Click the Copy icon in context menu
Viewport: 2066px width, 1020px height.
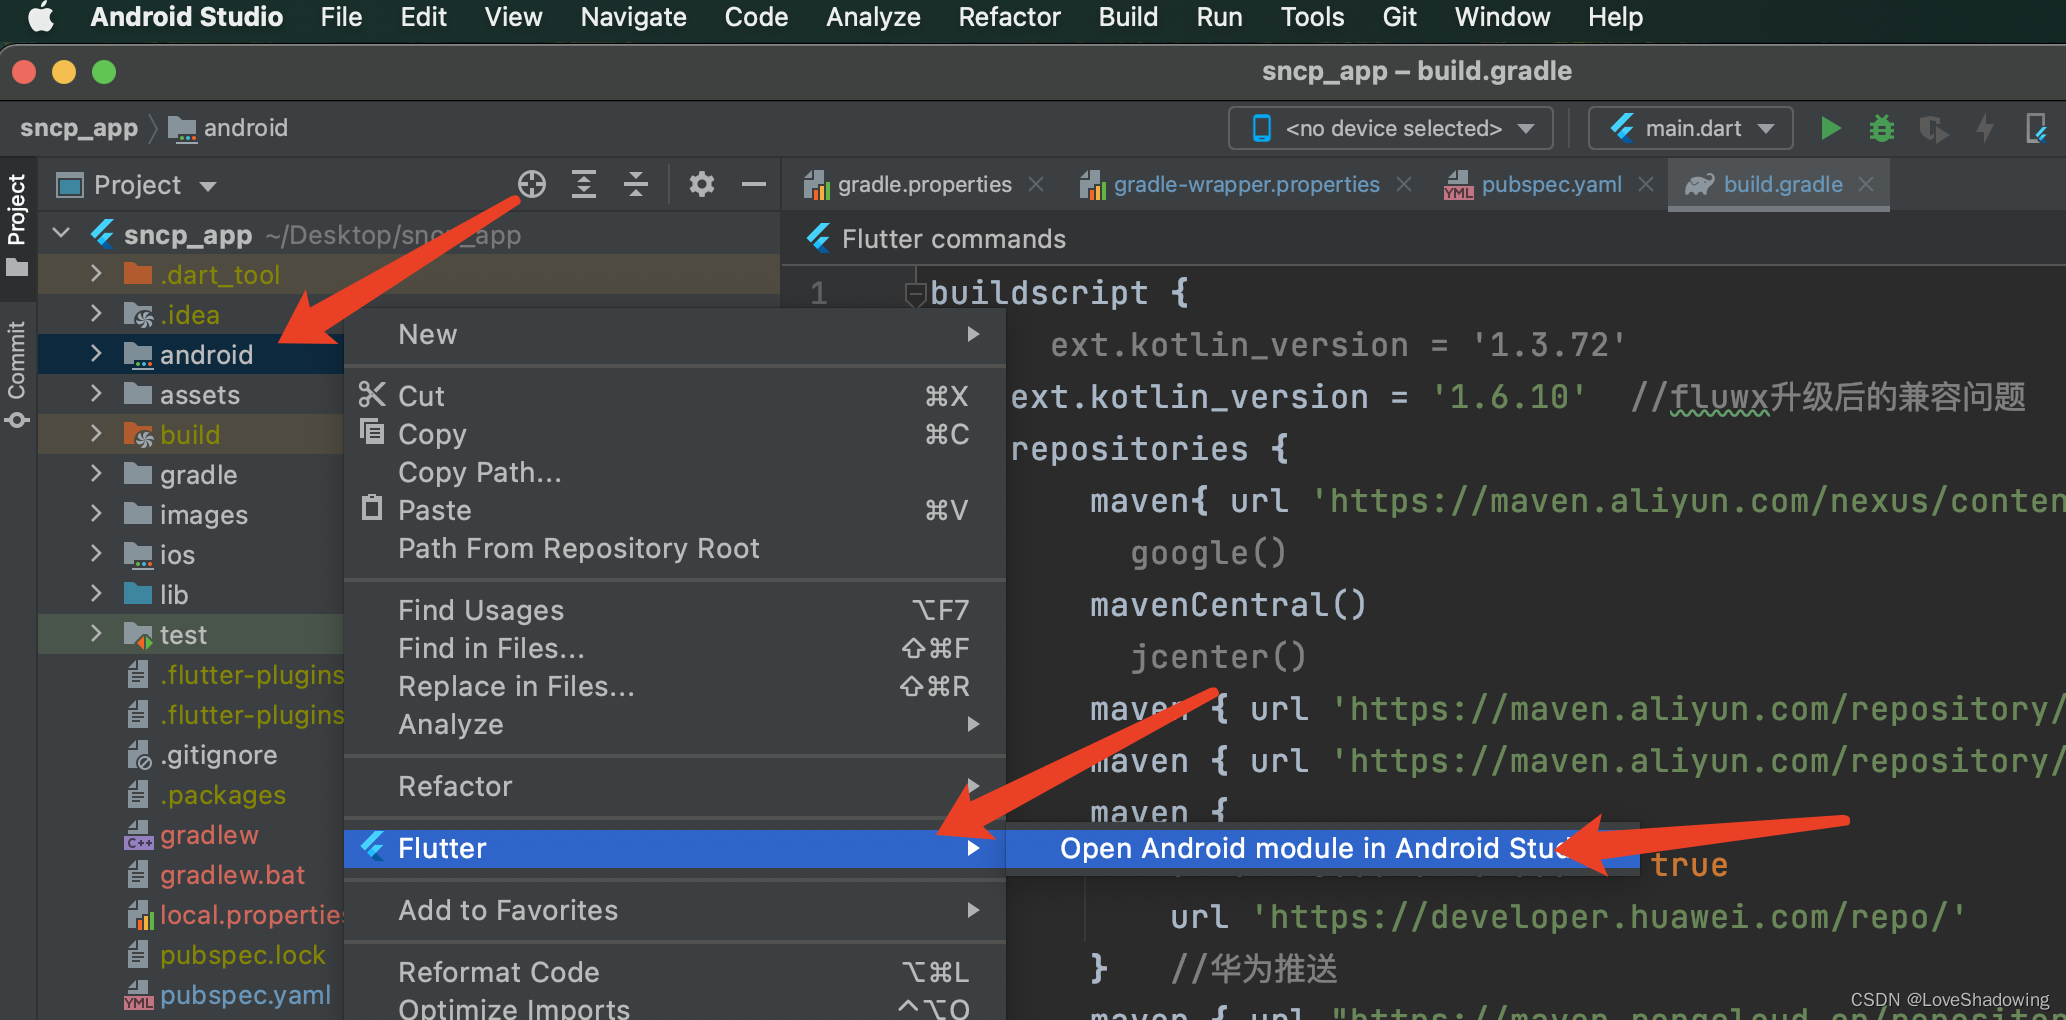(x=372, y=433)
